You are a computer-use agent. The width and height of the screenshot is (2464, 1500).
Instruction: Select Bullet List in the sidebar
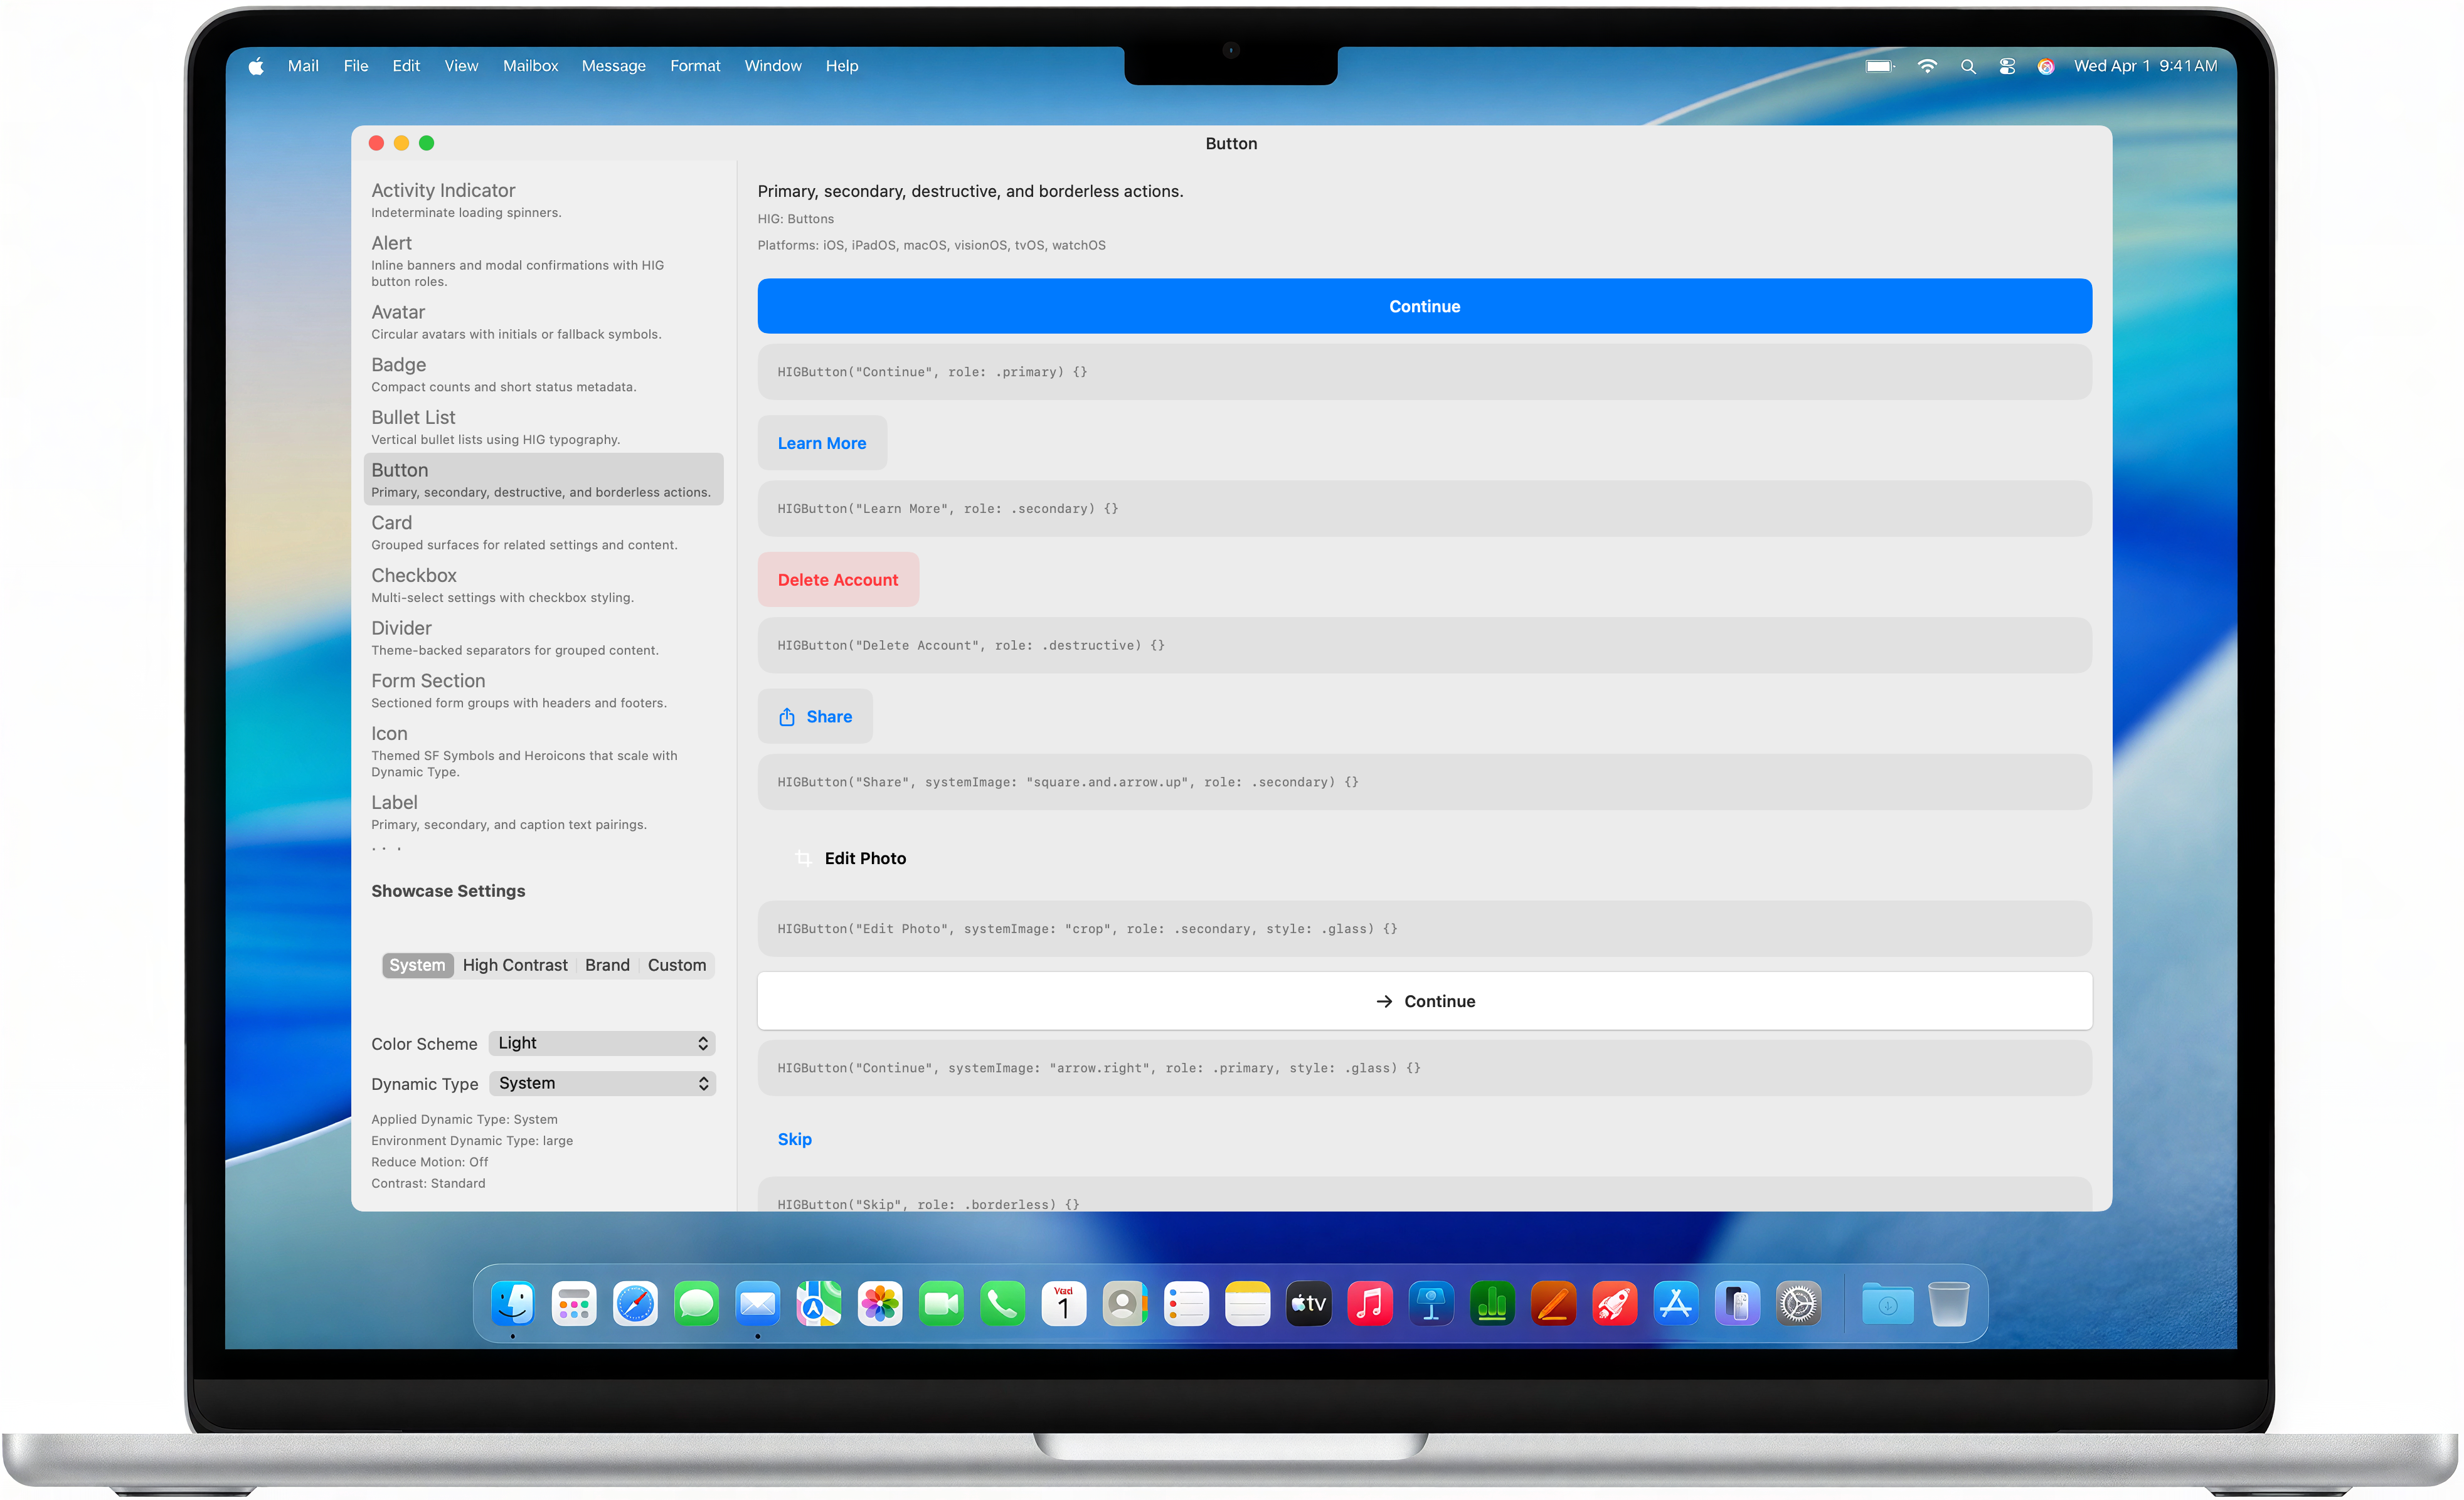543,427
